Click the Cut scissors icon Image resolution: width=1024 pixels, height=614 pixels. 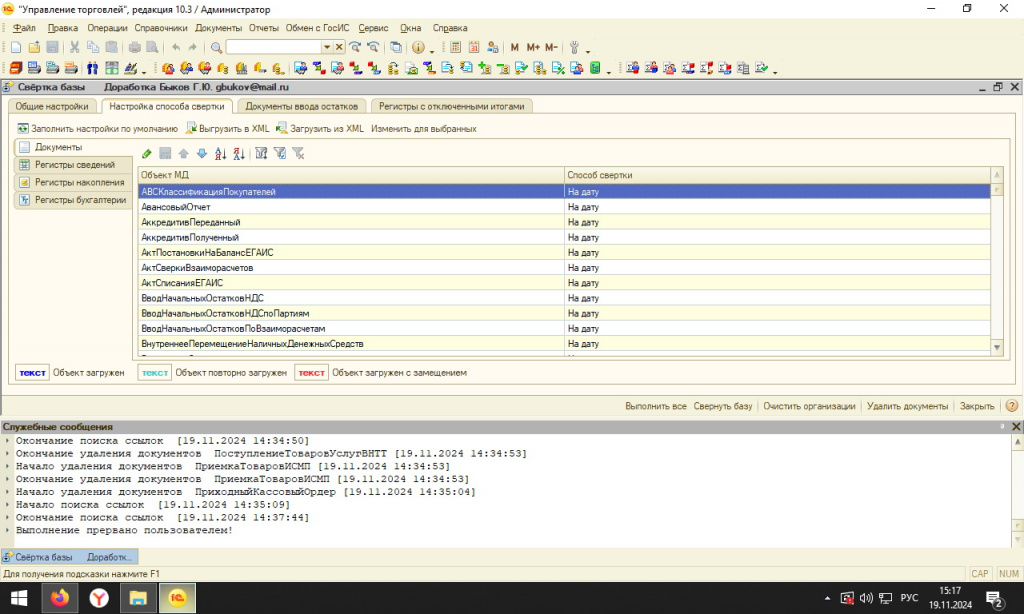click(x=74, y=47)
